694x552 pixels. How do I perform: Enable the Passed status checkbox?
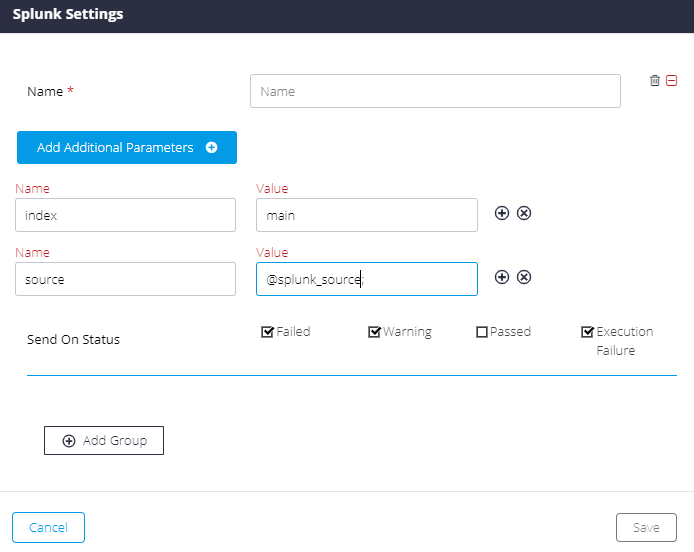point(482,332)
